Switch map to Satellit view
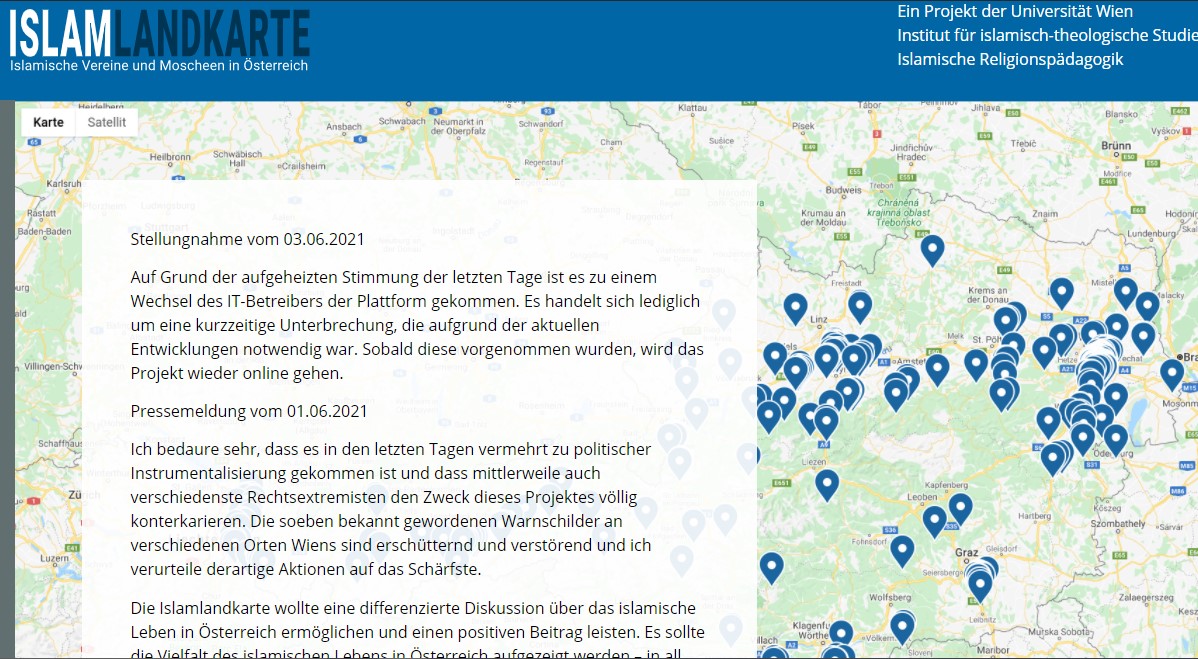The height and width of the screenshot is (659, 1198). coord(106,122)
